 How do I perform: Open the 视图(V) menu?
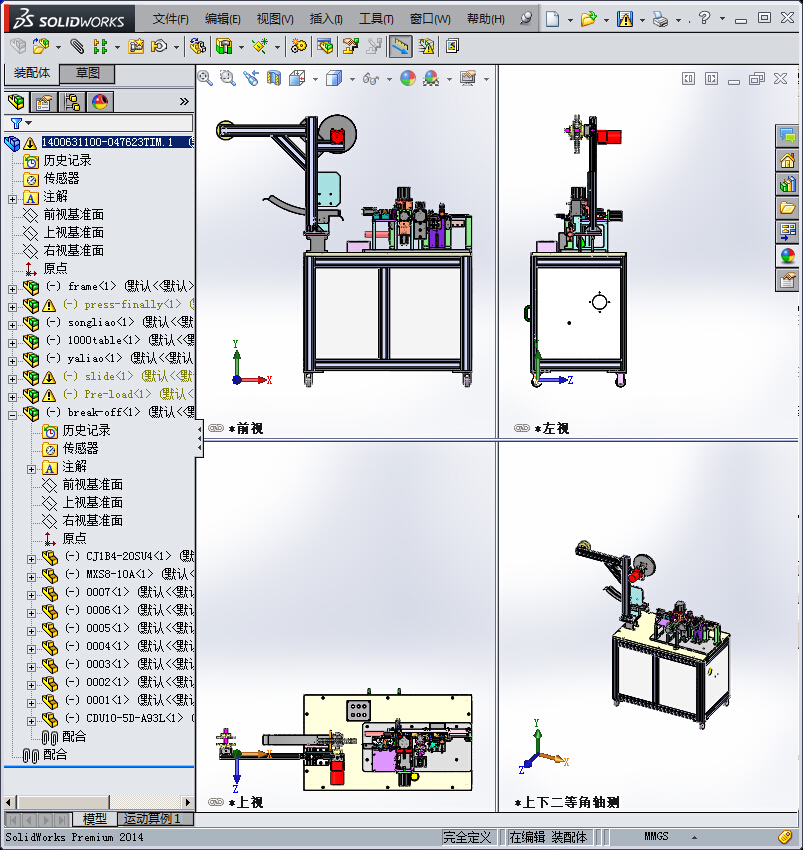pyautogui.click(x=275, y=19)
